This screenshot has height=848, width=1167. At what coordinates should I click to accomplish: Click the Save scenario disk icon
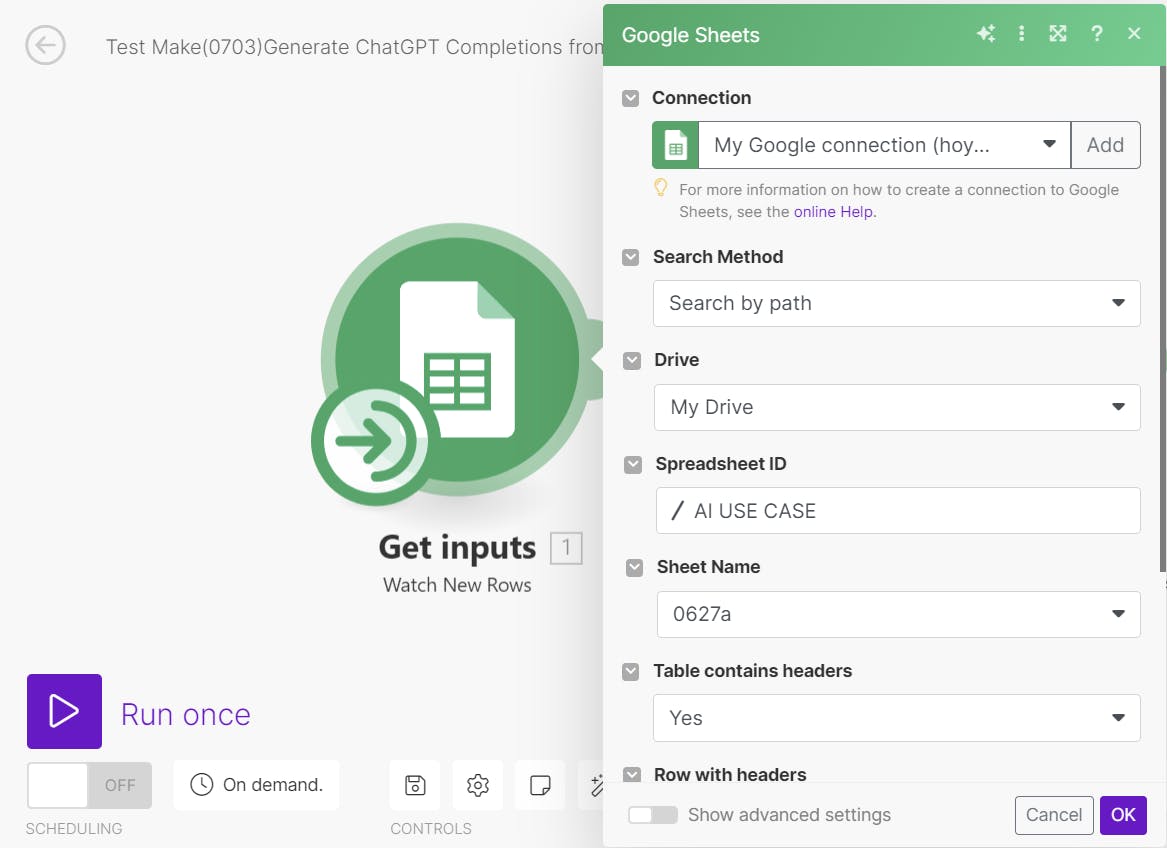(415, 785)
